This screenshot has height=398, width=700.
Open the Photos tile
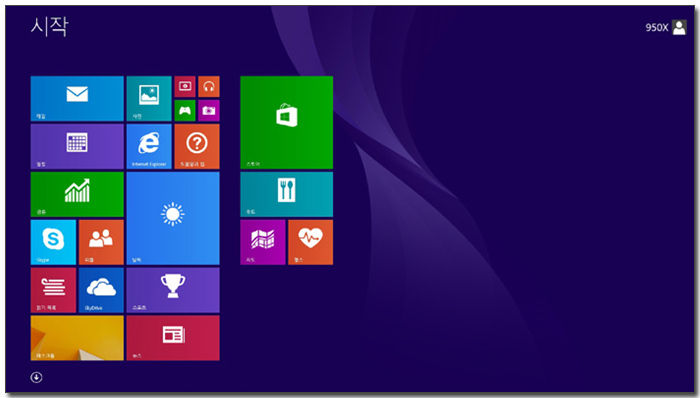click(x=149, y=98)
